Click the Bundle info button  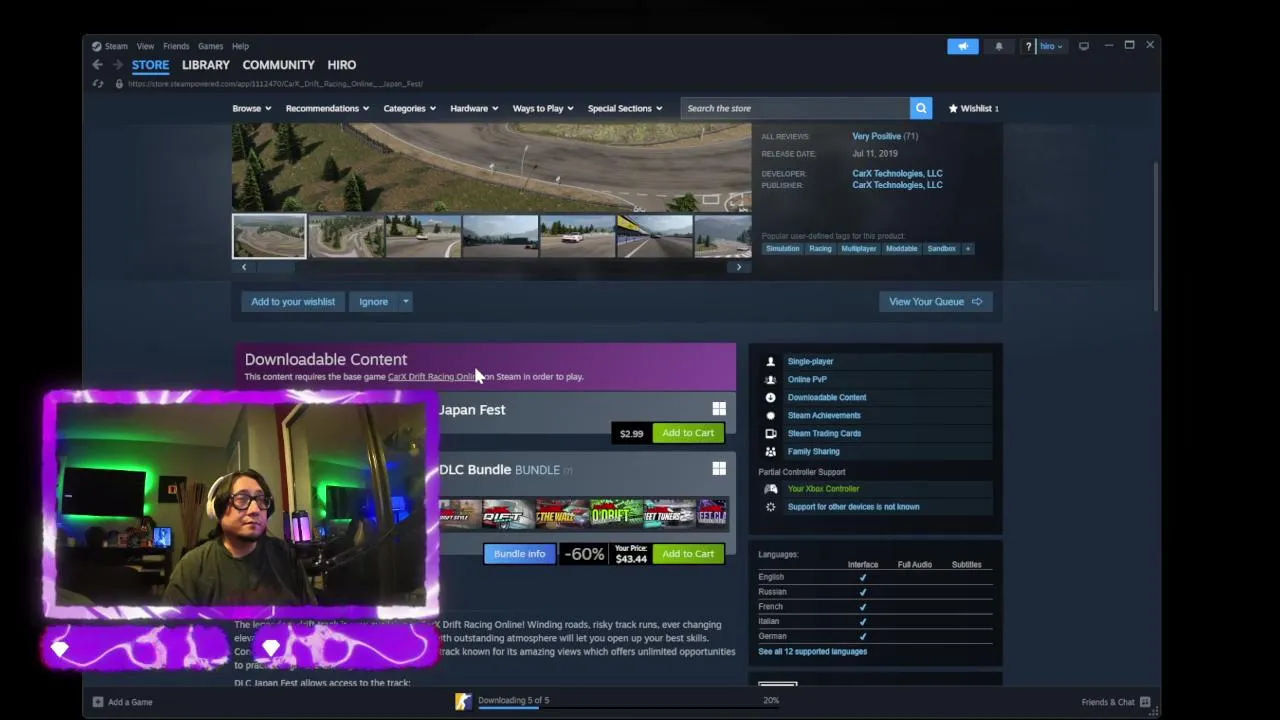point(519,554)
